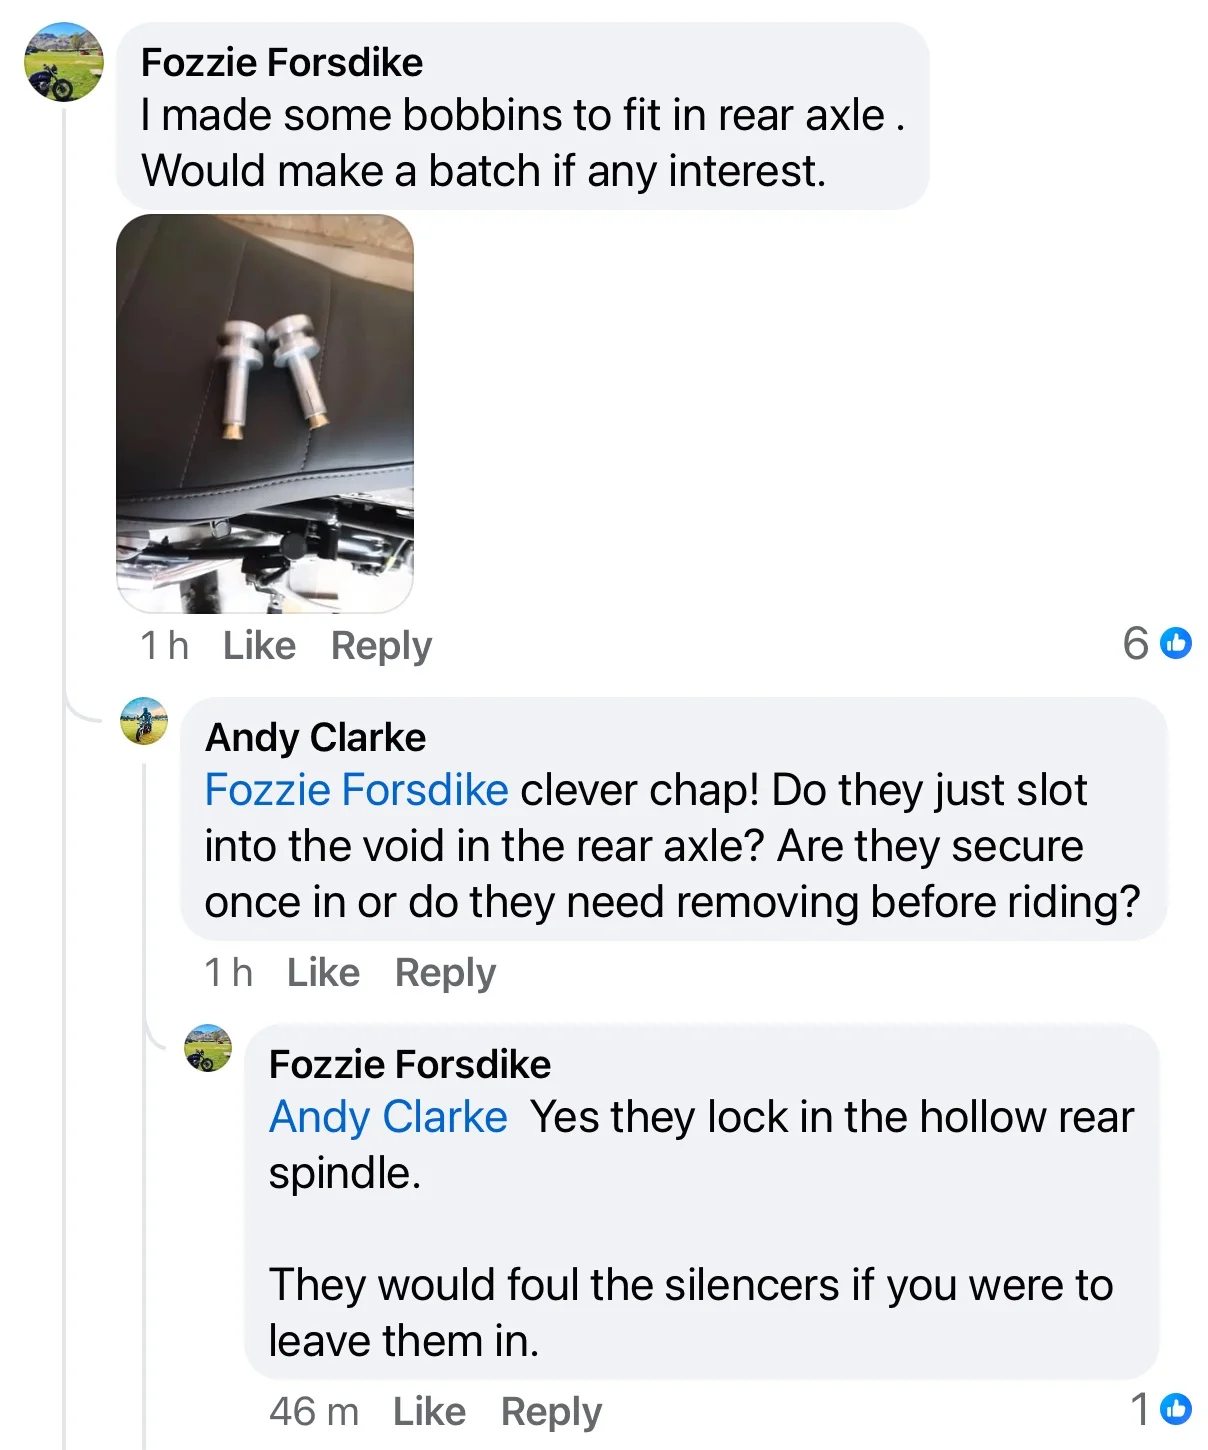Open Fozzie Forsdike's name on the hollow spindle reply
The width and height of the screenshot is (1208, 1450).
click(409, 1065)
